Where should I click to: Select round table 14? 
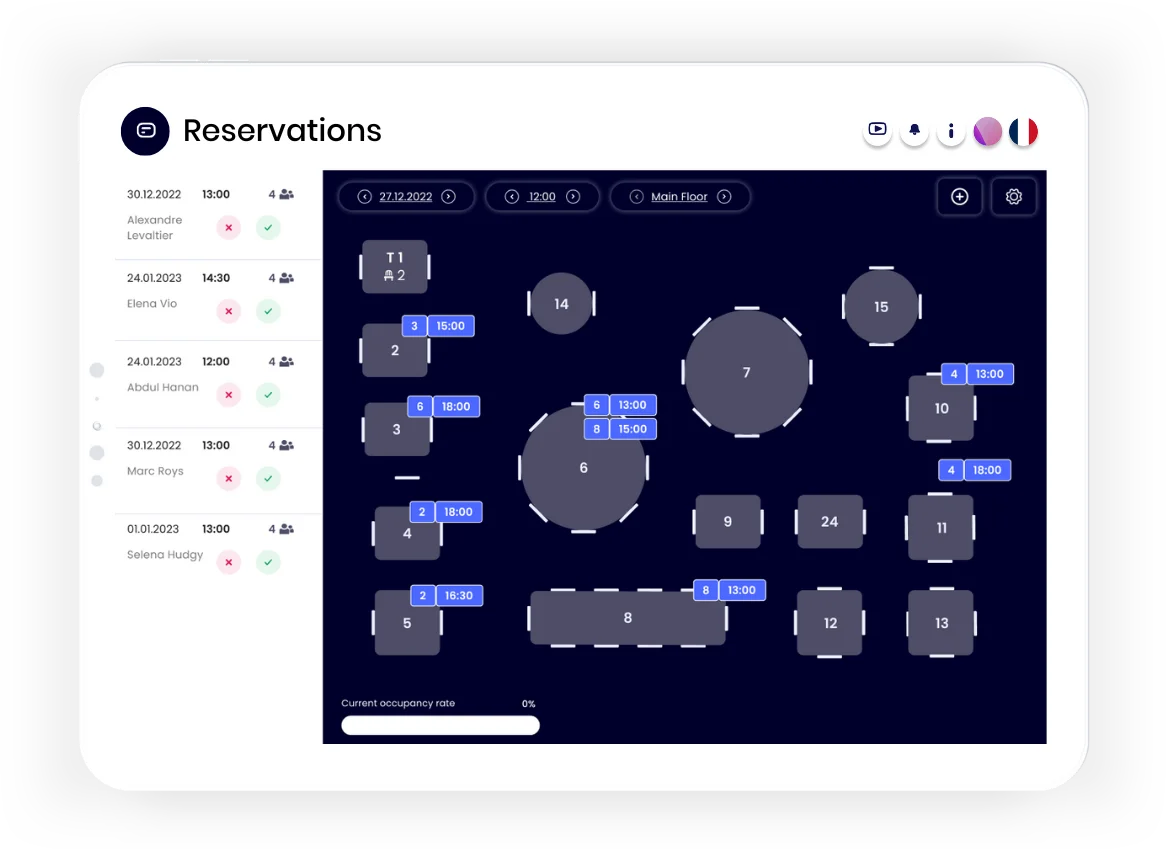tap(561, 303)
